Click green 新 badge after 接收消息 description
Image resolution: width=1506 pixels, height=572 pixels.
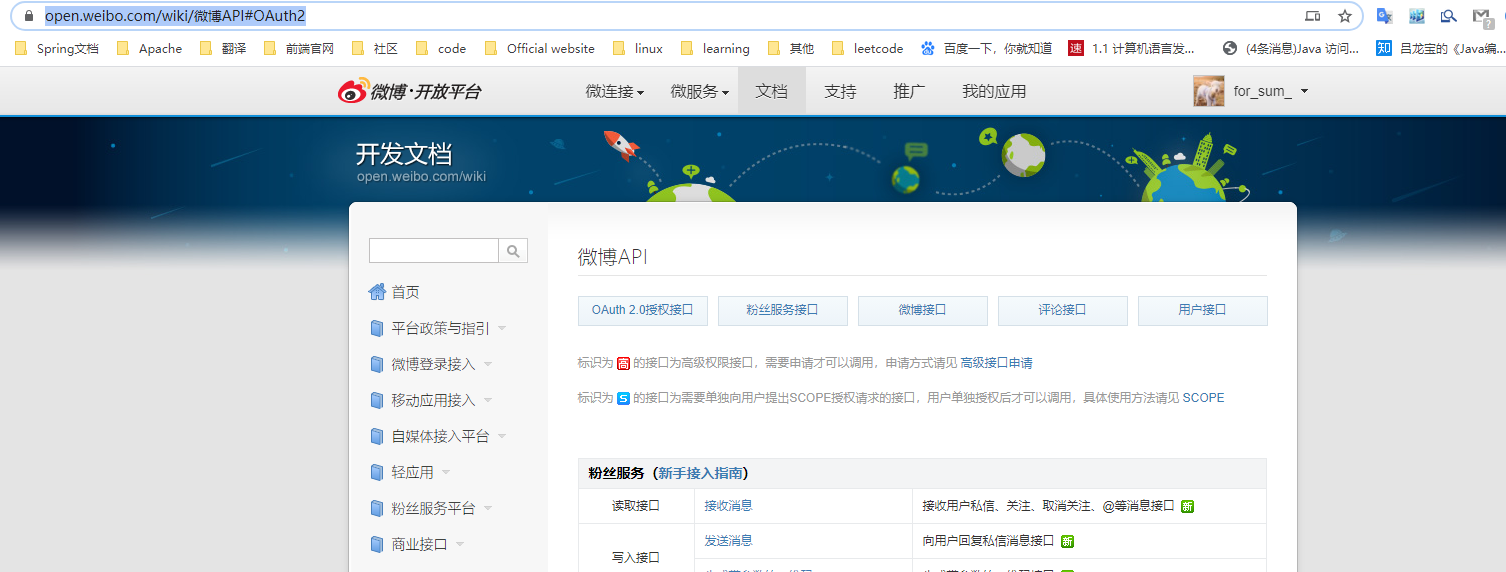coord(1187,506)
